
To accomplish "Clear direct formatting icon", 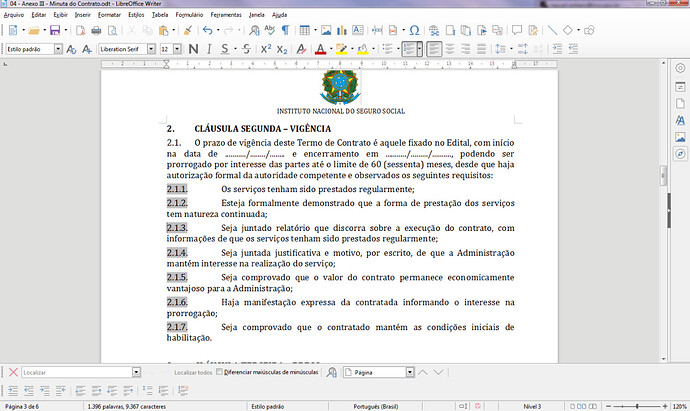I will coord(301,49).
